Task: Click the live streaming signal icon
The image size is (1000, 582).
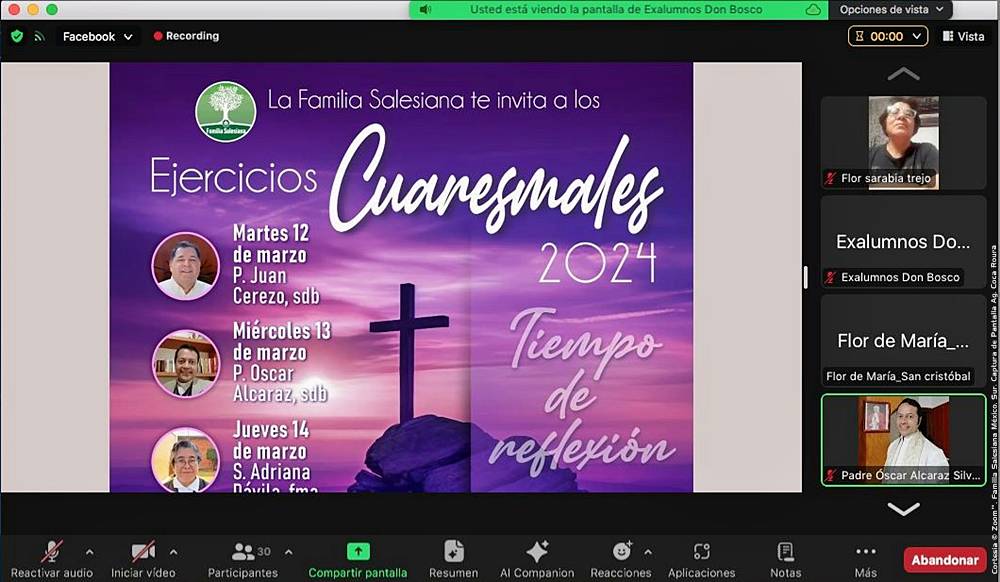Action: (40, 36)
